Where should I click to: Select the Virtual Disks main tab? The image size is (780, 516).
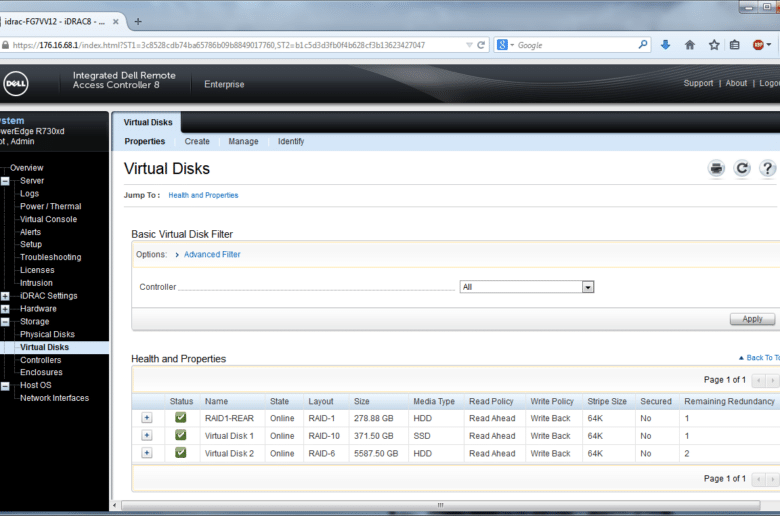coord(148,122)
